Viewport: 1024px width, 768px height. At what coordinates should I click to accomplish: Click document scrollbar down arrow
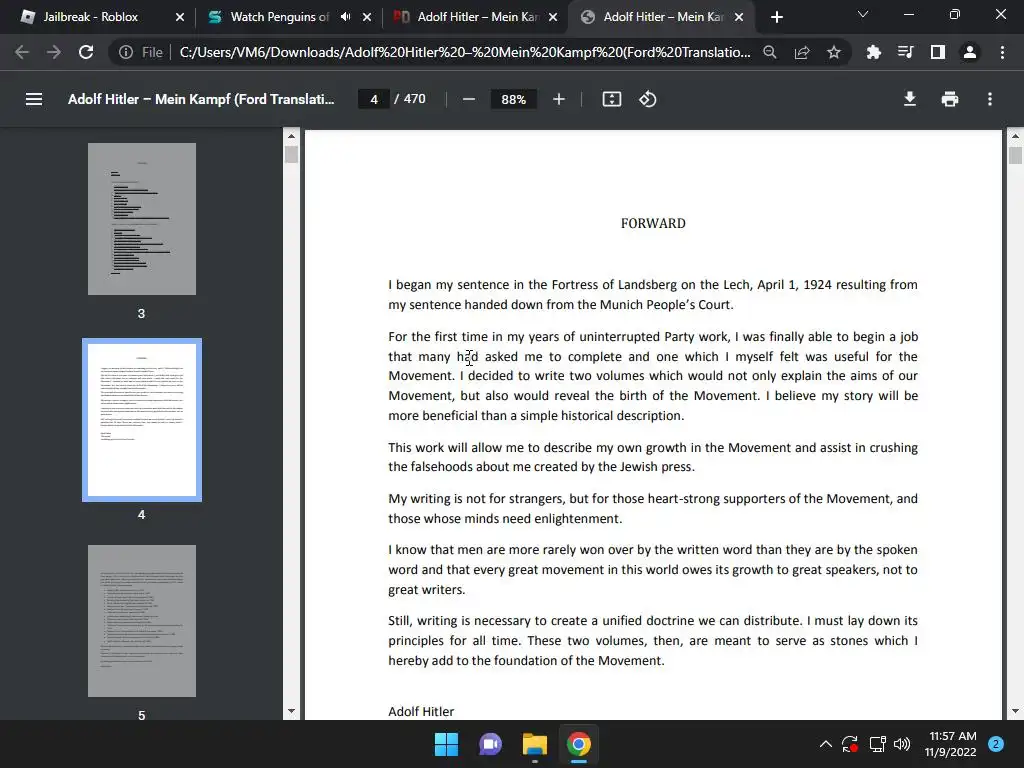point(1015,711)
